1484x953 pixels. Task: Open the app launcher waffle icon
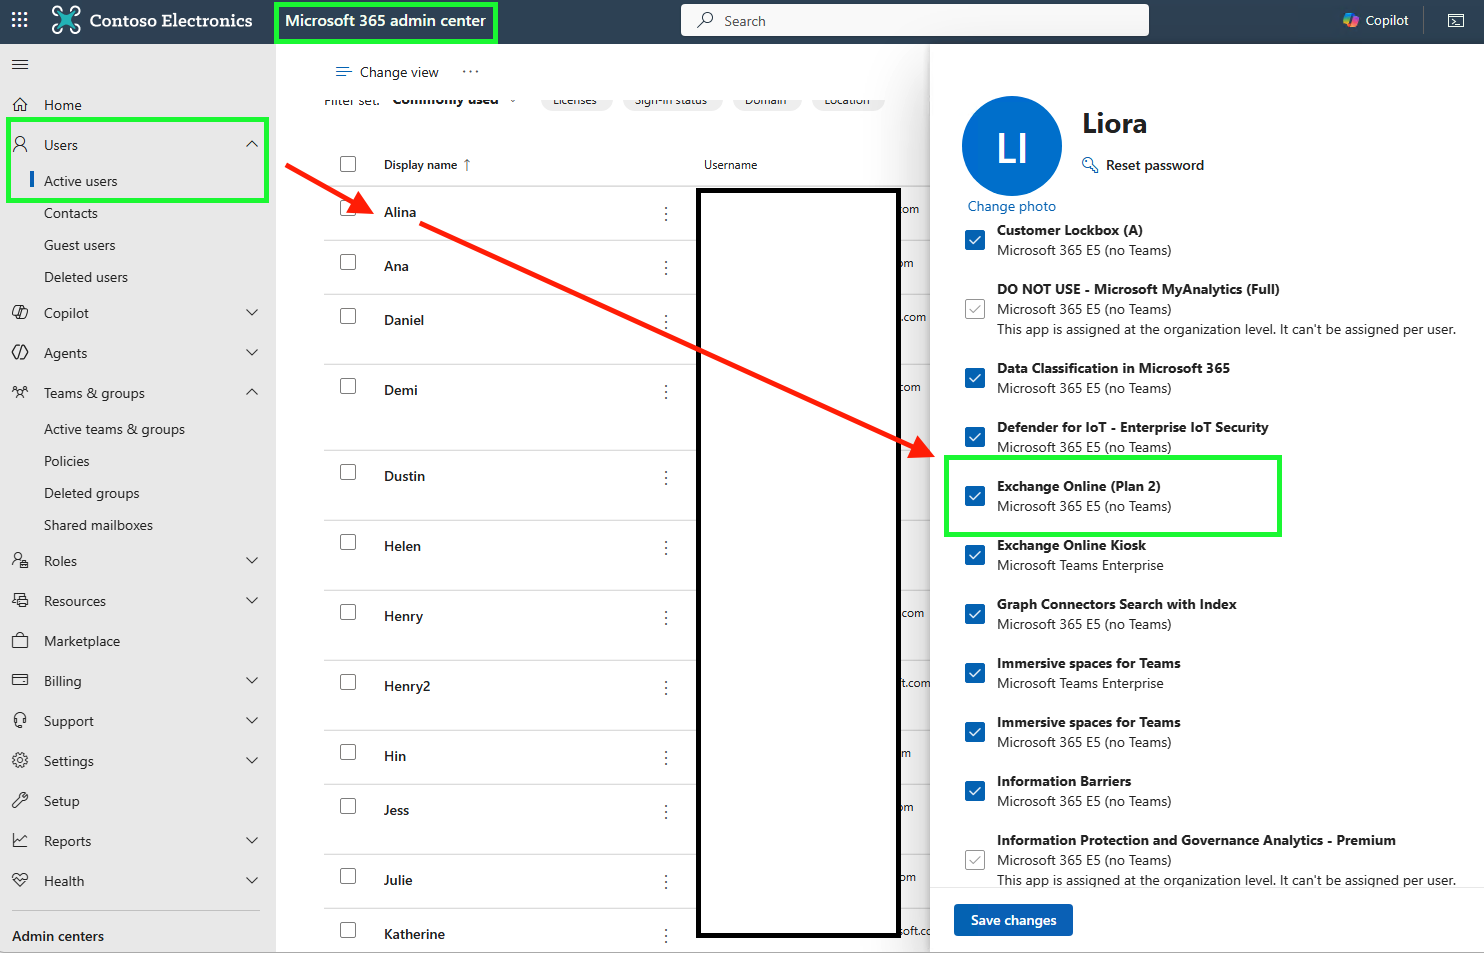point(20,20)
